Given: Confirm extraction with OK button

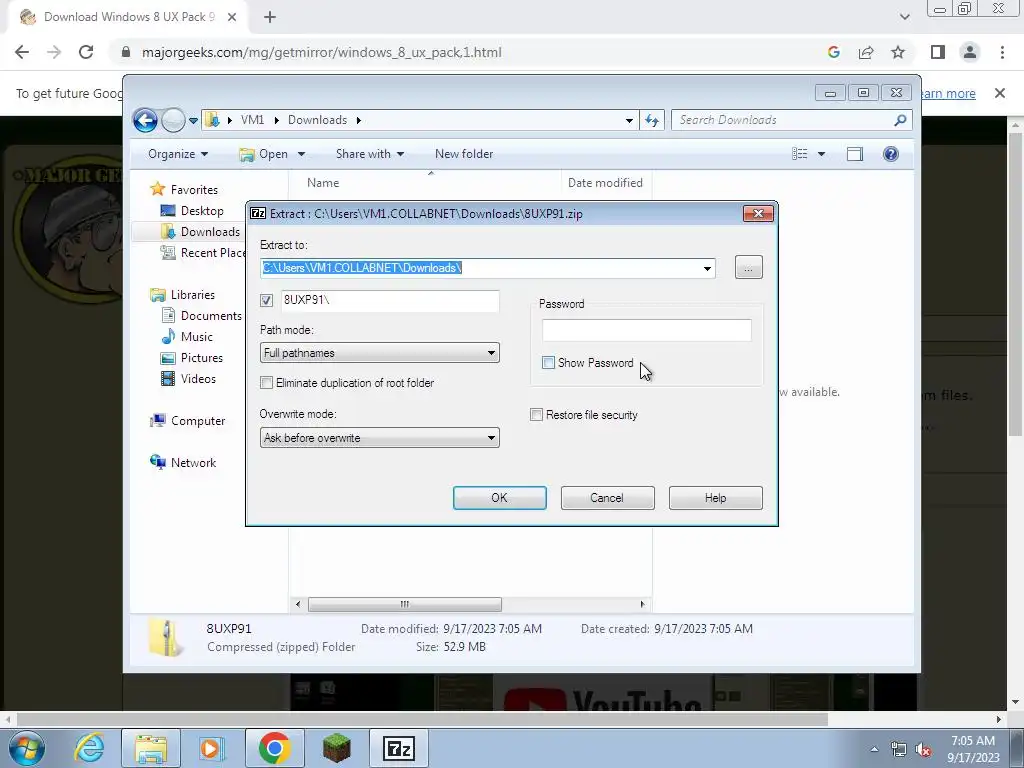Looking at the screenshot, I should click(x=500, y=498).
